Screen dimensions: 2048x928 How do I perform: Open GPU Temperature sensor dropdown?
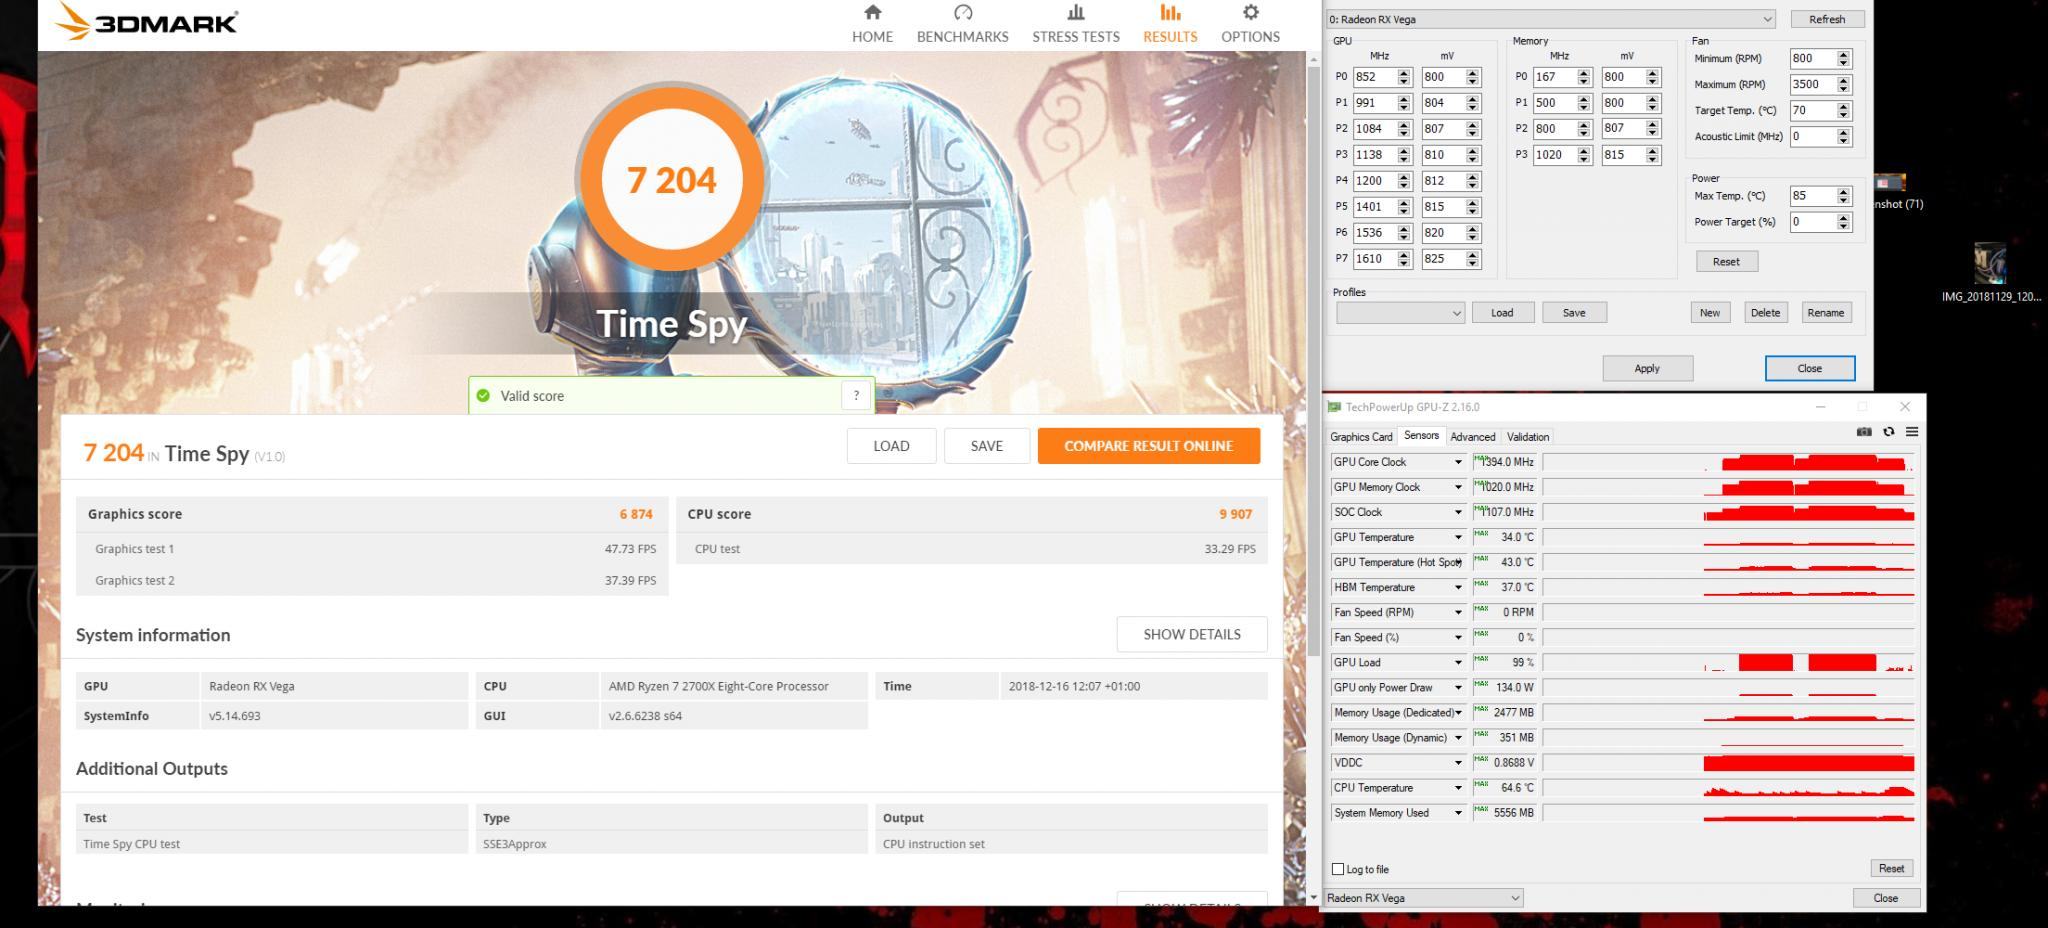point(1458,537)
